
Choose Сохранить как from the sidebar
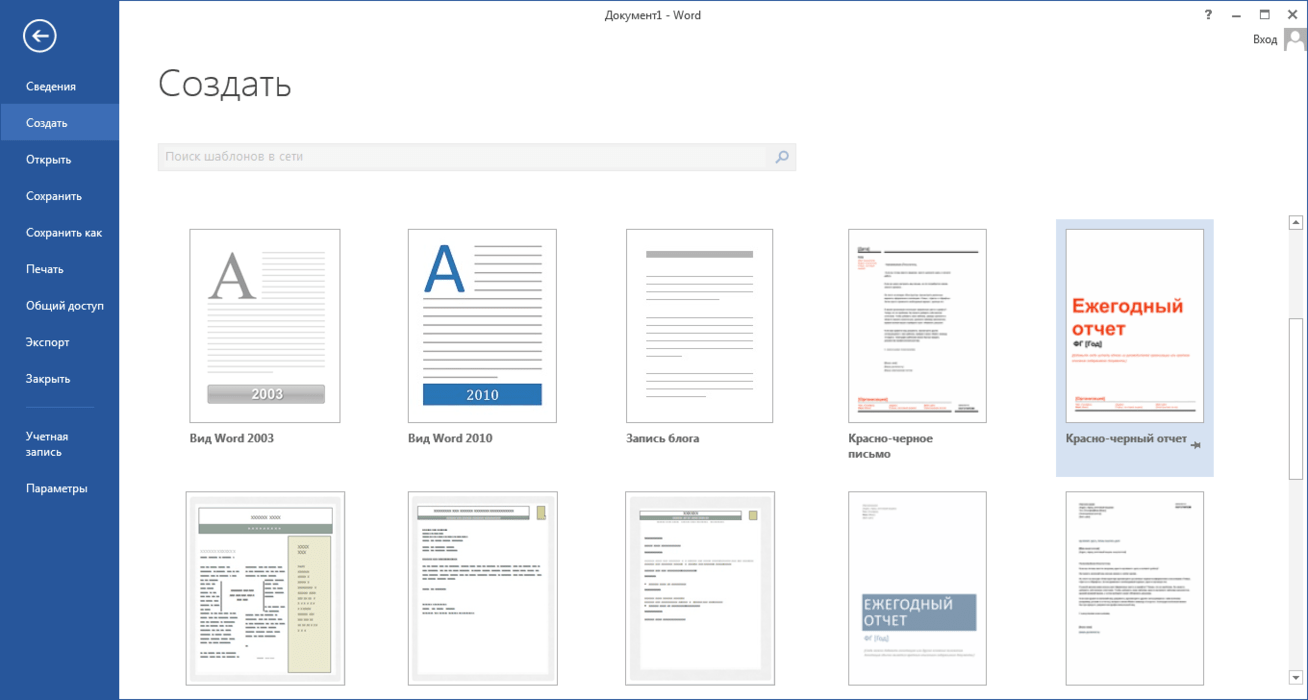tap(64, 233)
